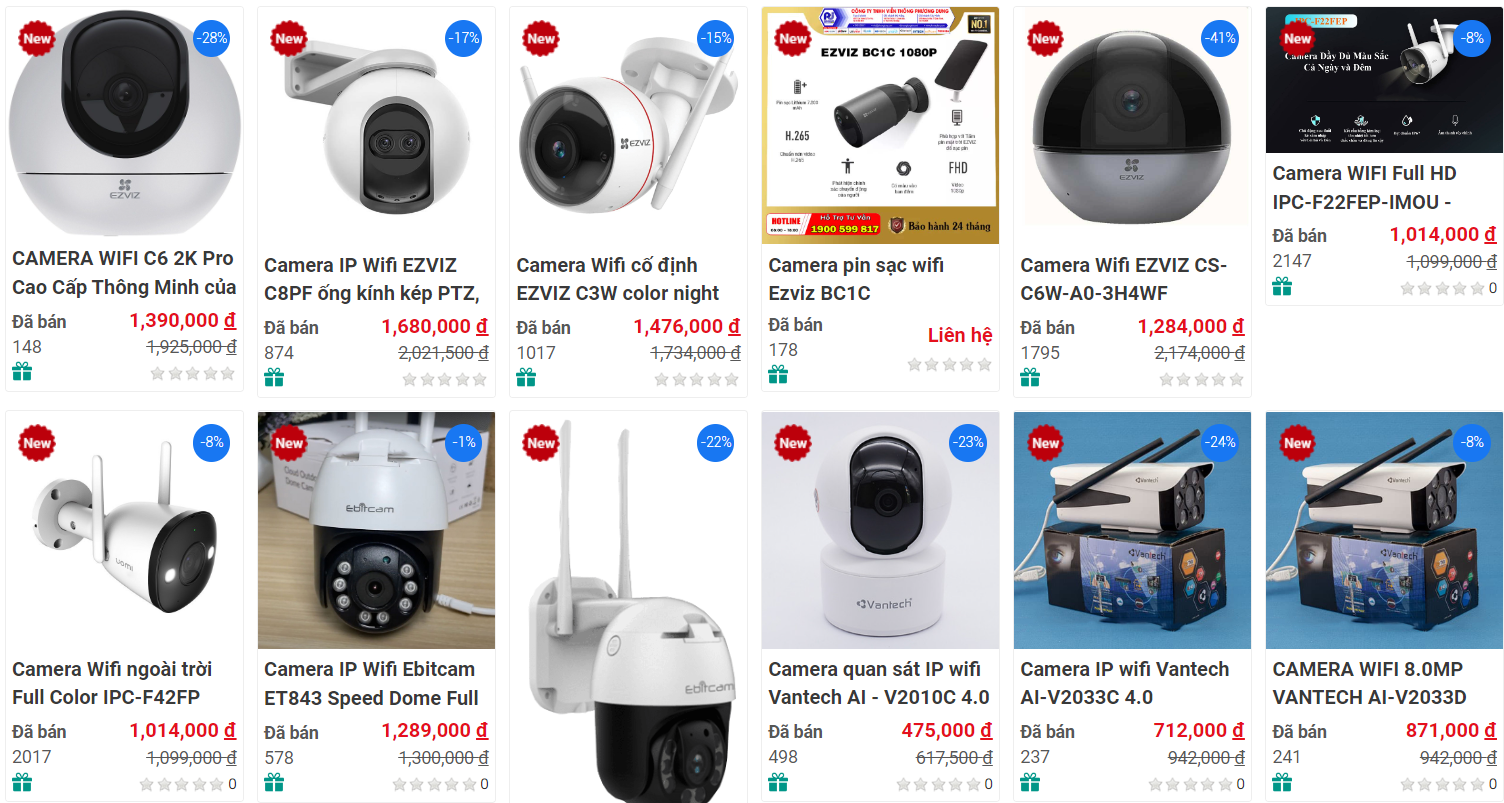This screenshot has height=803, width=1504.
Task: Click the Ebitcam ET843 Speed Dome photo
Action: [x=376, y=531]
